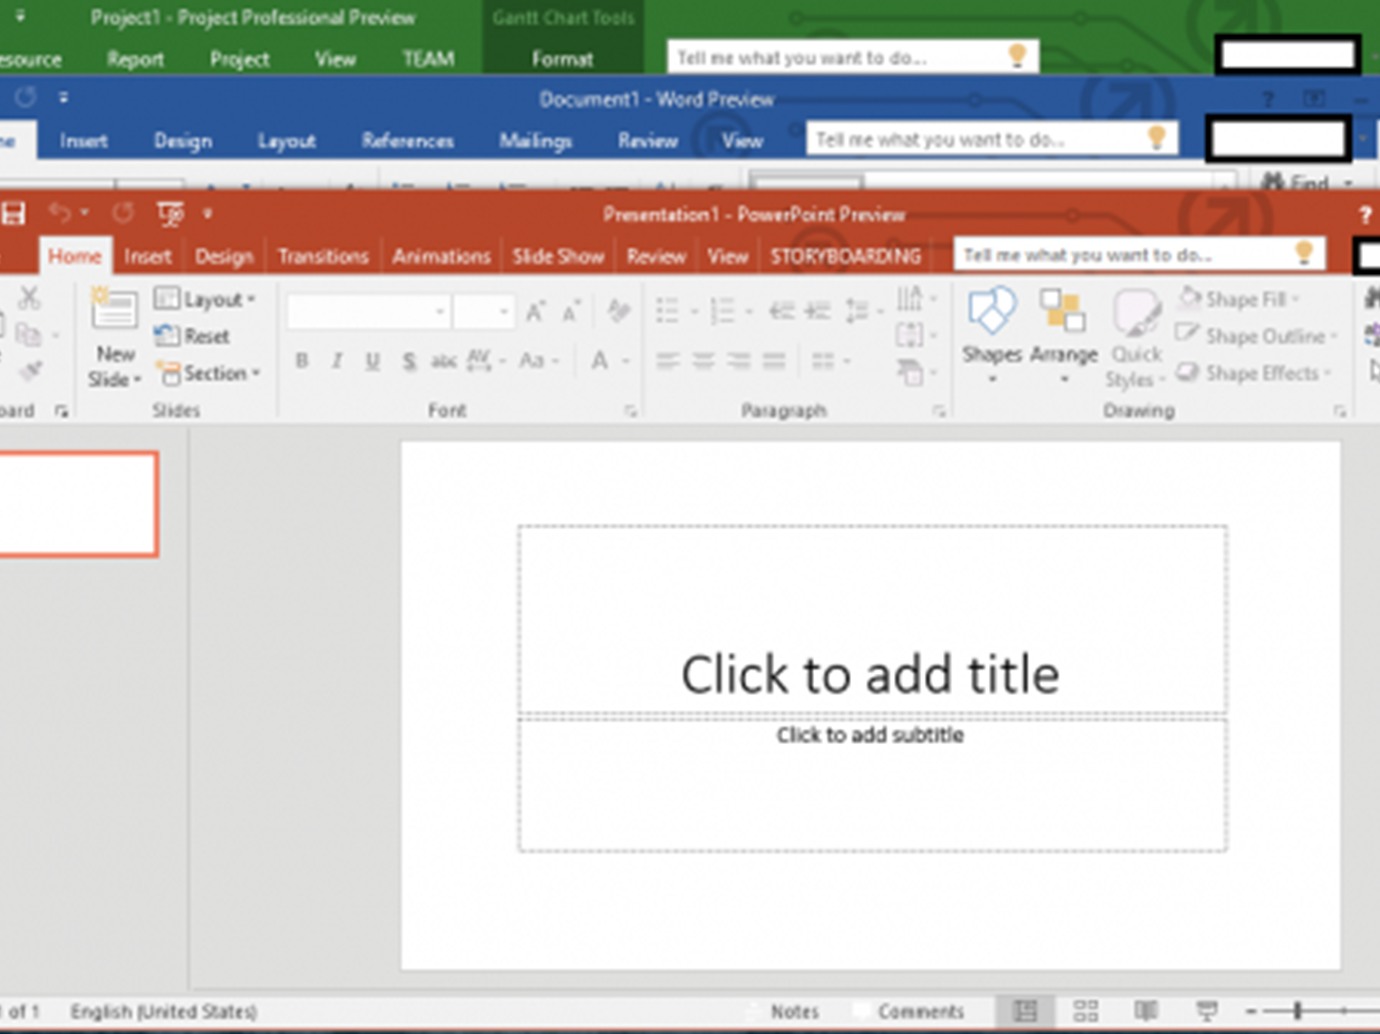This screenshot has height=1034, width=1380.
Task: Toggle Underline text formatting
Action: pyautogui.click(x=372, y=361)
